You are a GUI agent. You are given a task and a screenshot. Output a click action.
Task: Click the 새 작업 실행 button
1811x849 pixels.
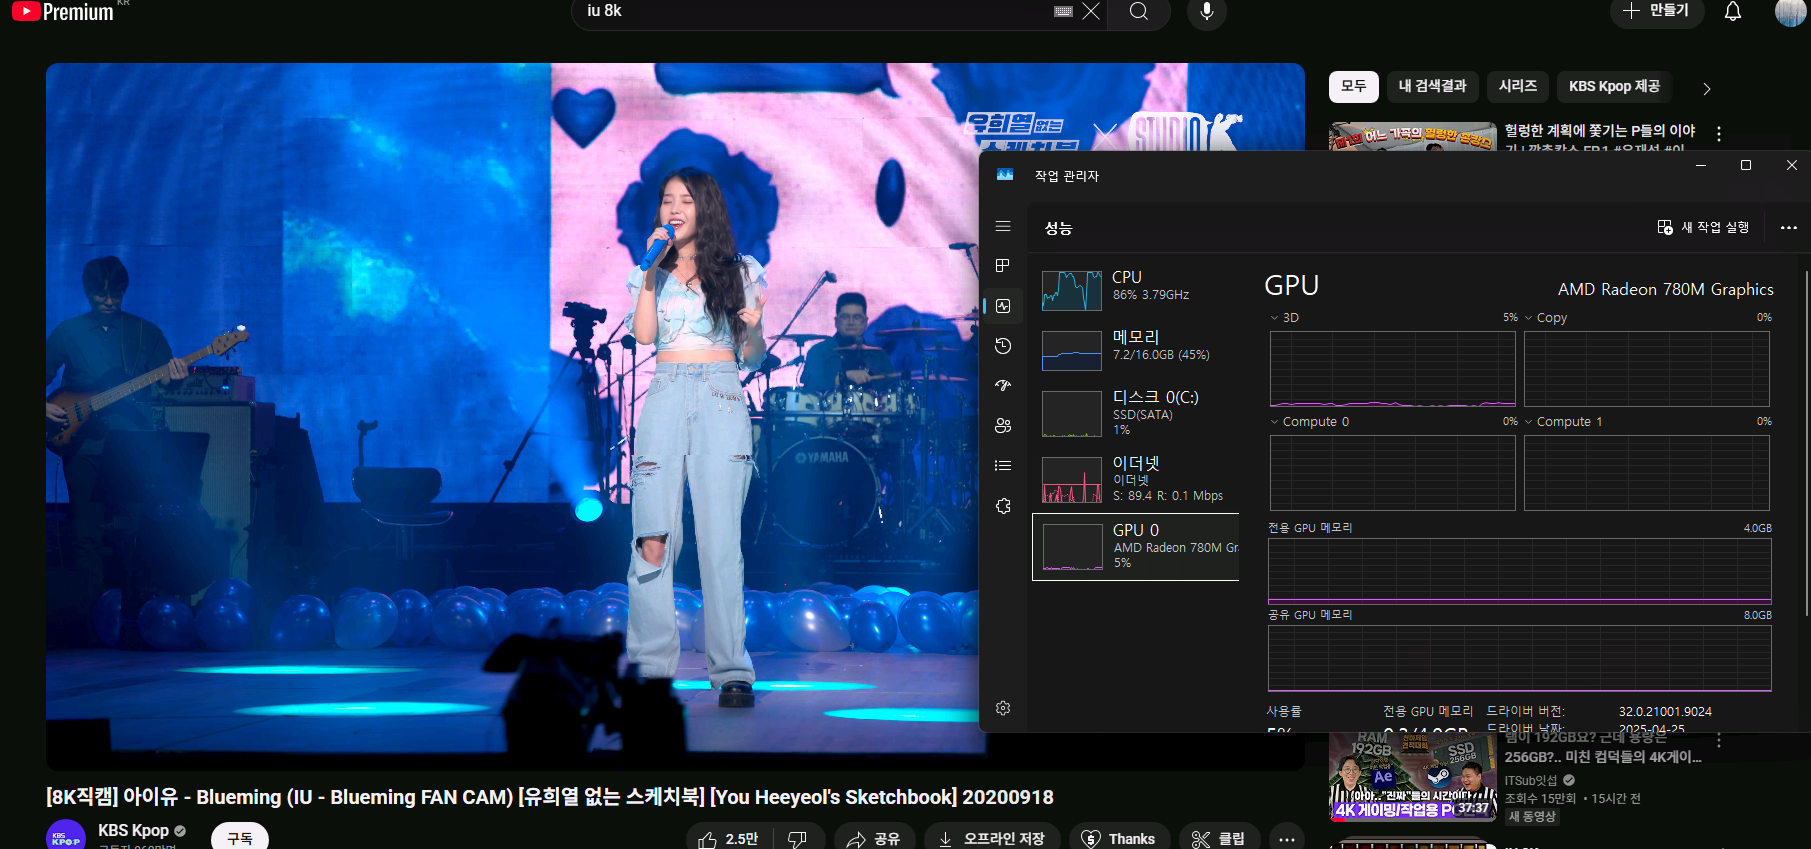pyautogui.click(x=1703, y=228)
